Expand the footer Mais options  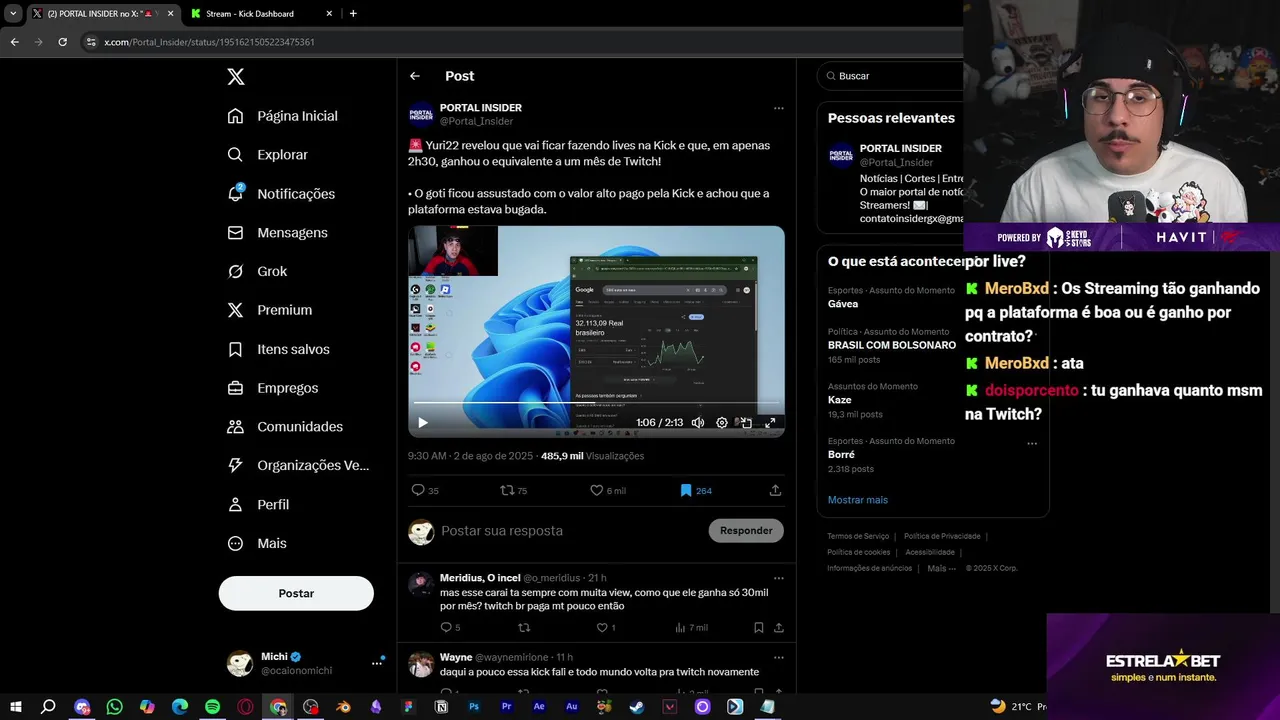(x=942, y=568)
